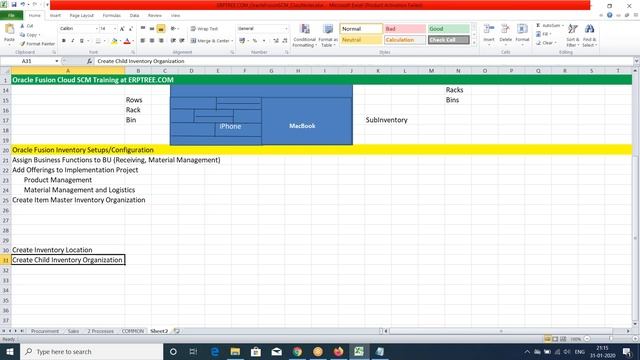Open the font size dropdown
This screenshot has width=640, height=360.
coord(115,29)
